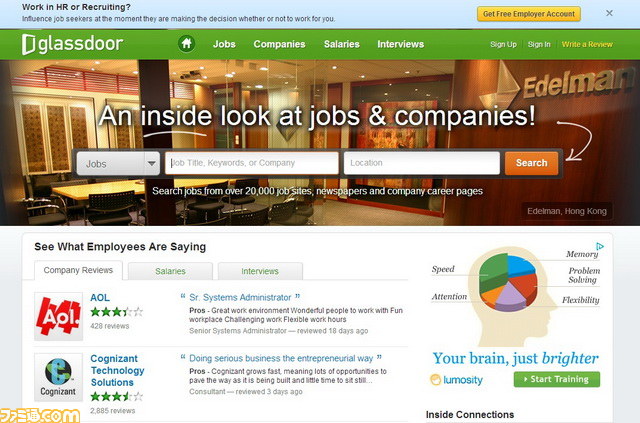The height and width of the screenshot is (423, 640).
Task: Click the Write a Review link
Action: click(587, 44)
